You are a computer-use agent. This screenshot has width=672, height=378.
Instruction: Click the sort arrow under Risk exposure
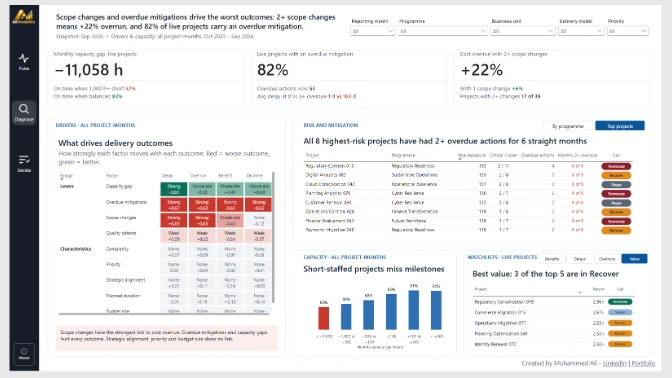pos(460,159)
